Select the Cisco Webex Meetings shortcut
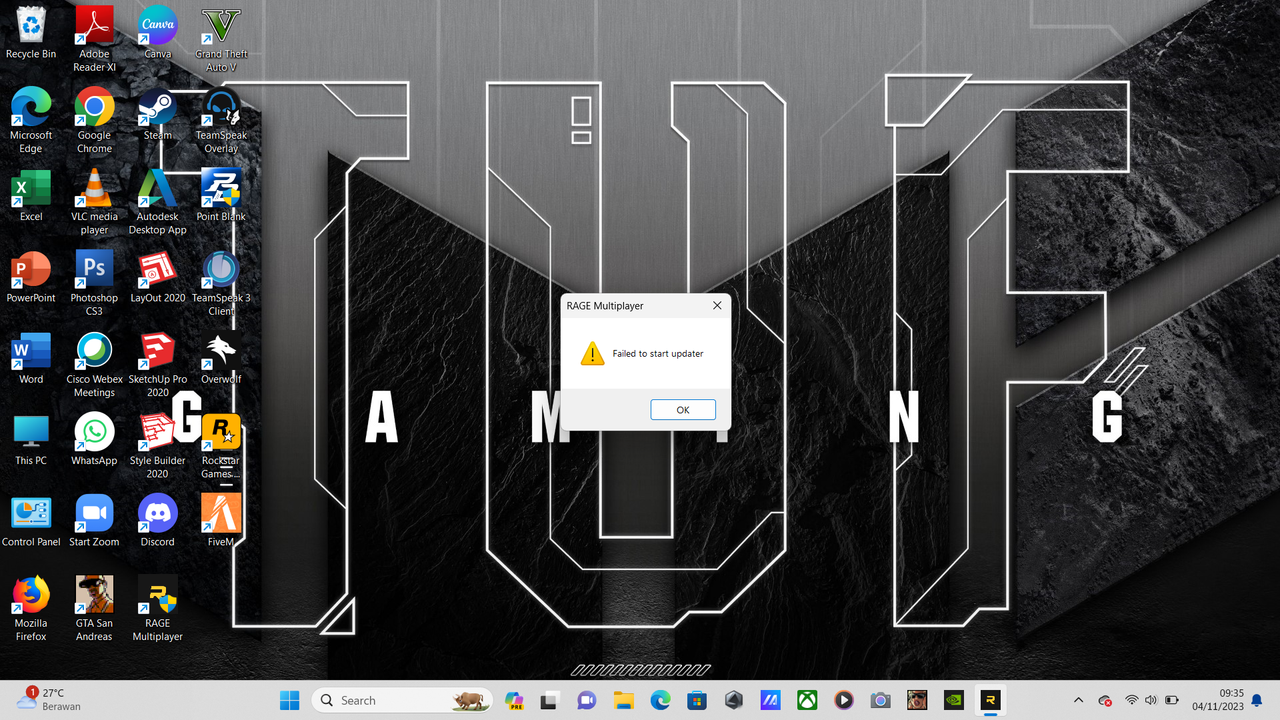This screenshot has height=720, width=1280. [94, 365]
